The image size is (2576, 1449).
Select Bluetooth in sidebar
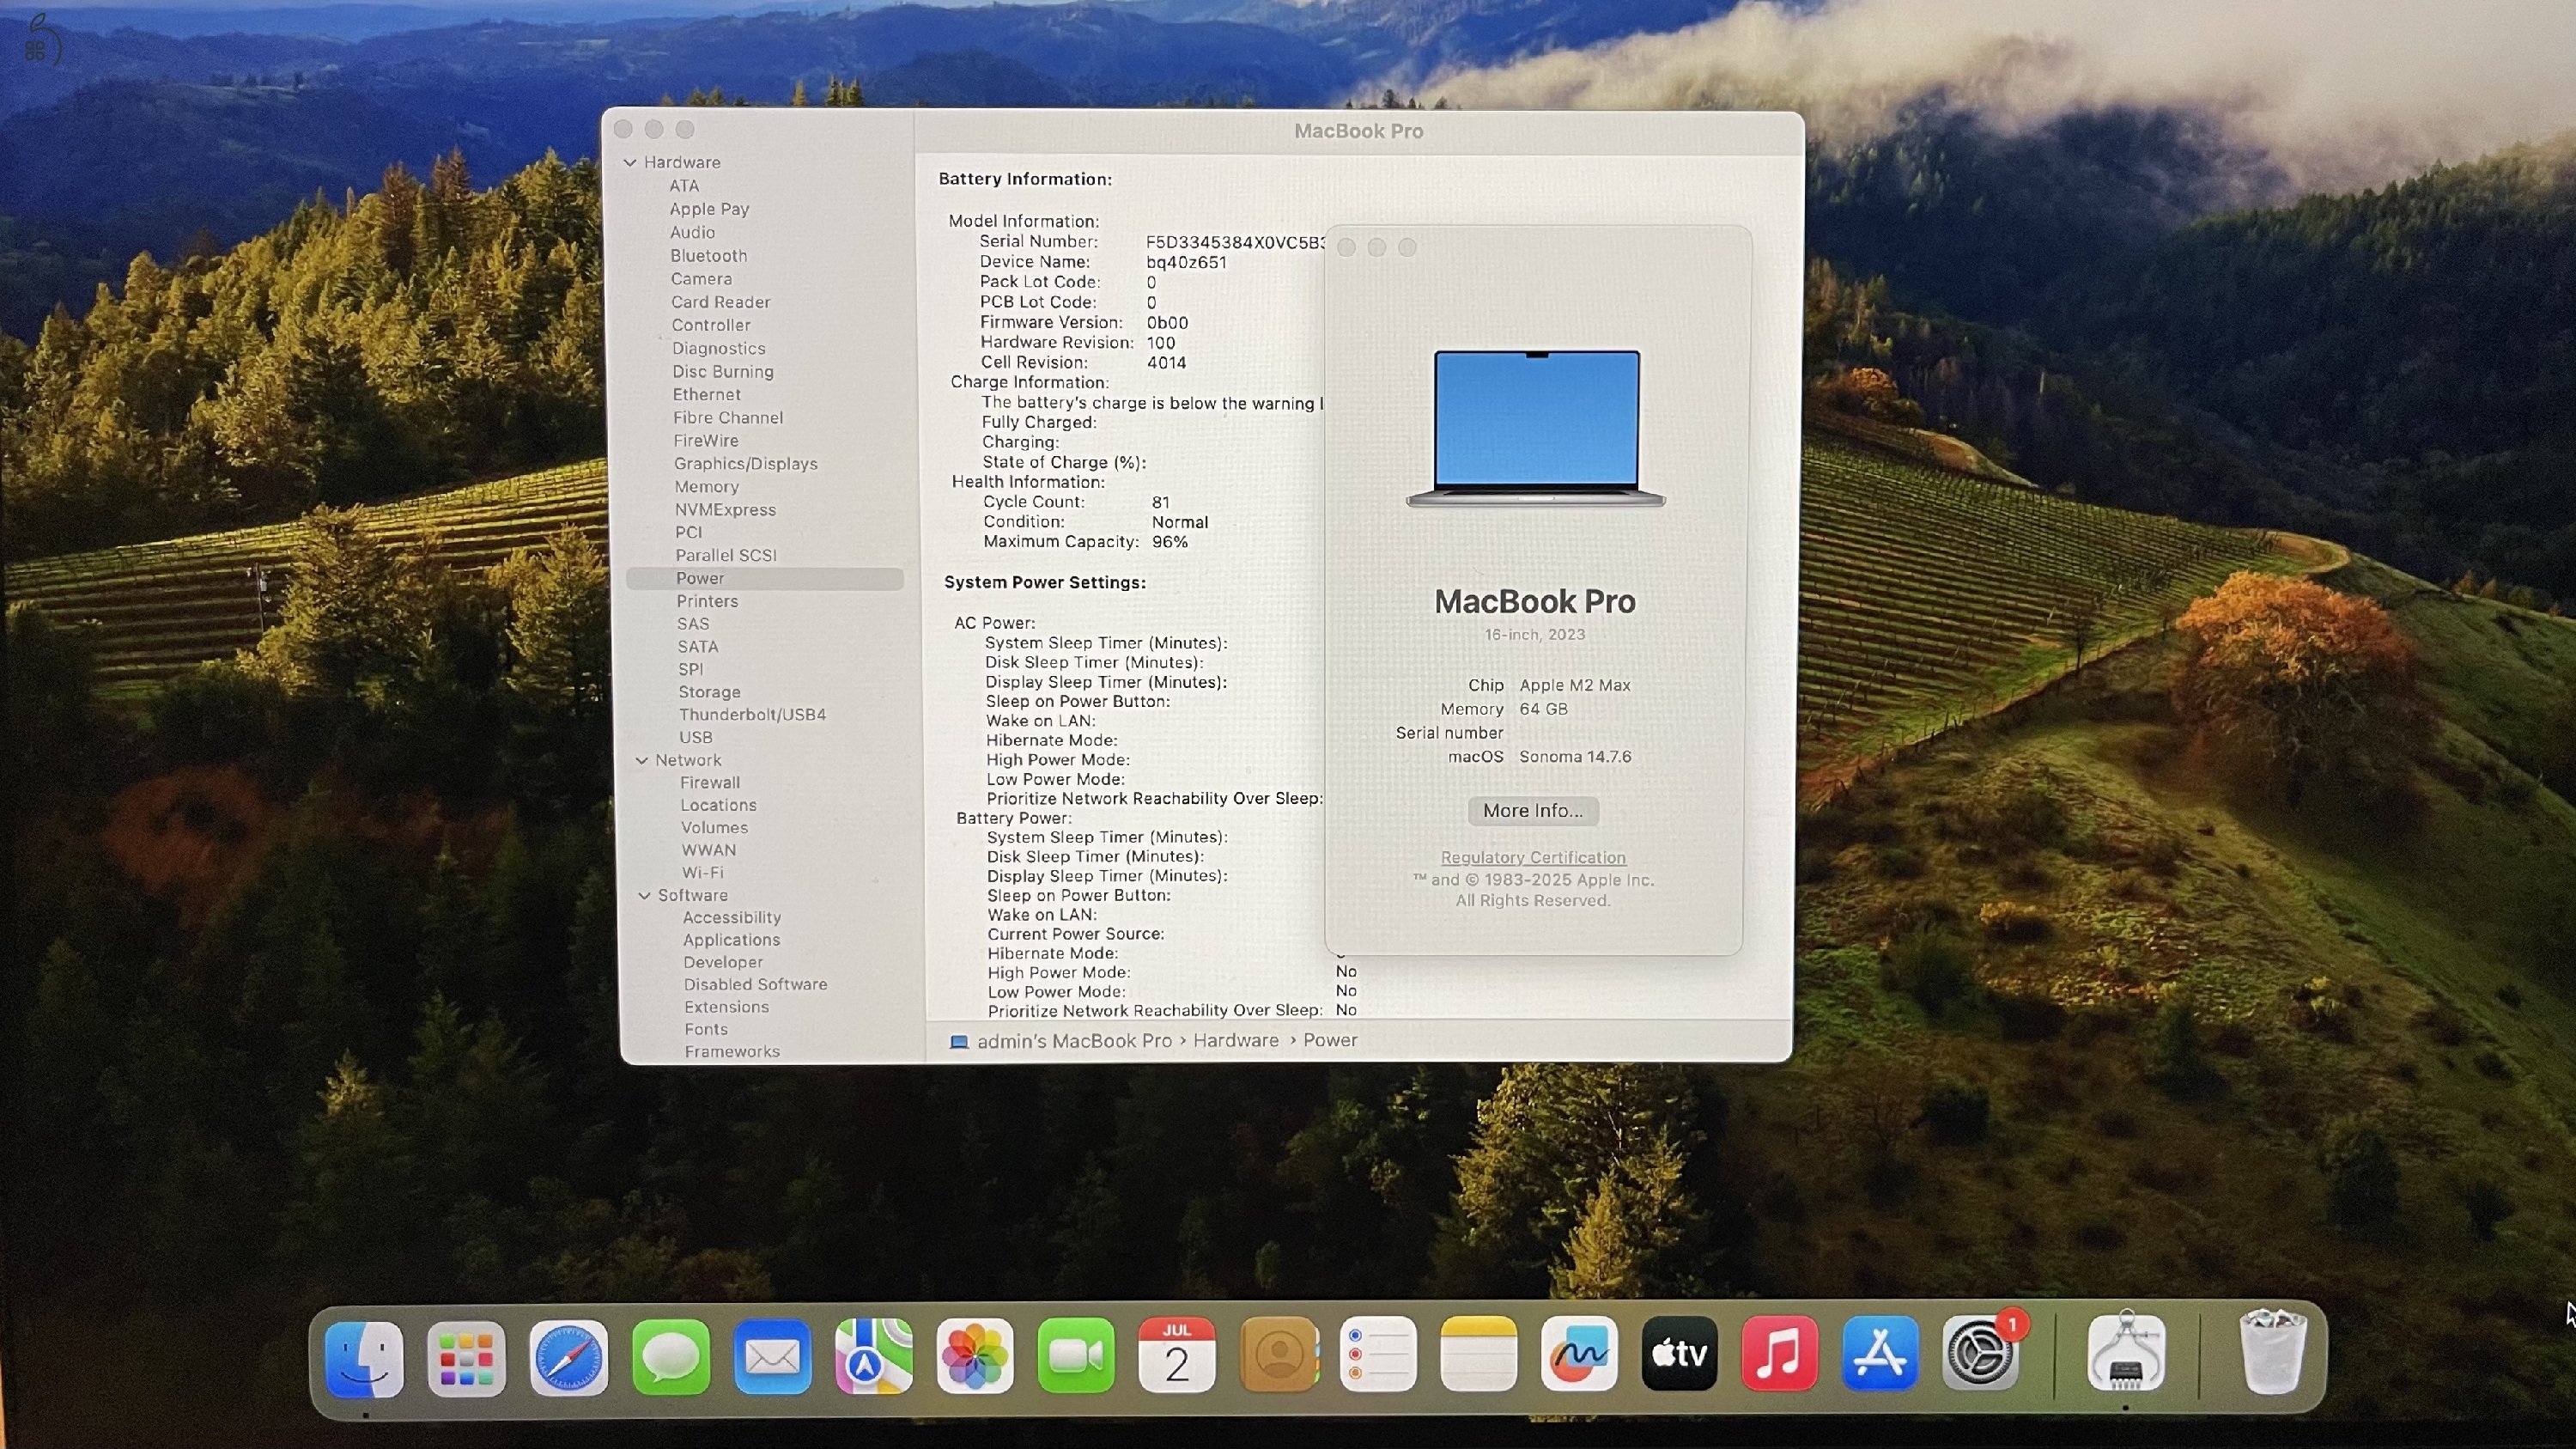[708, 256]
